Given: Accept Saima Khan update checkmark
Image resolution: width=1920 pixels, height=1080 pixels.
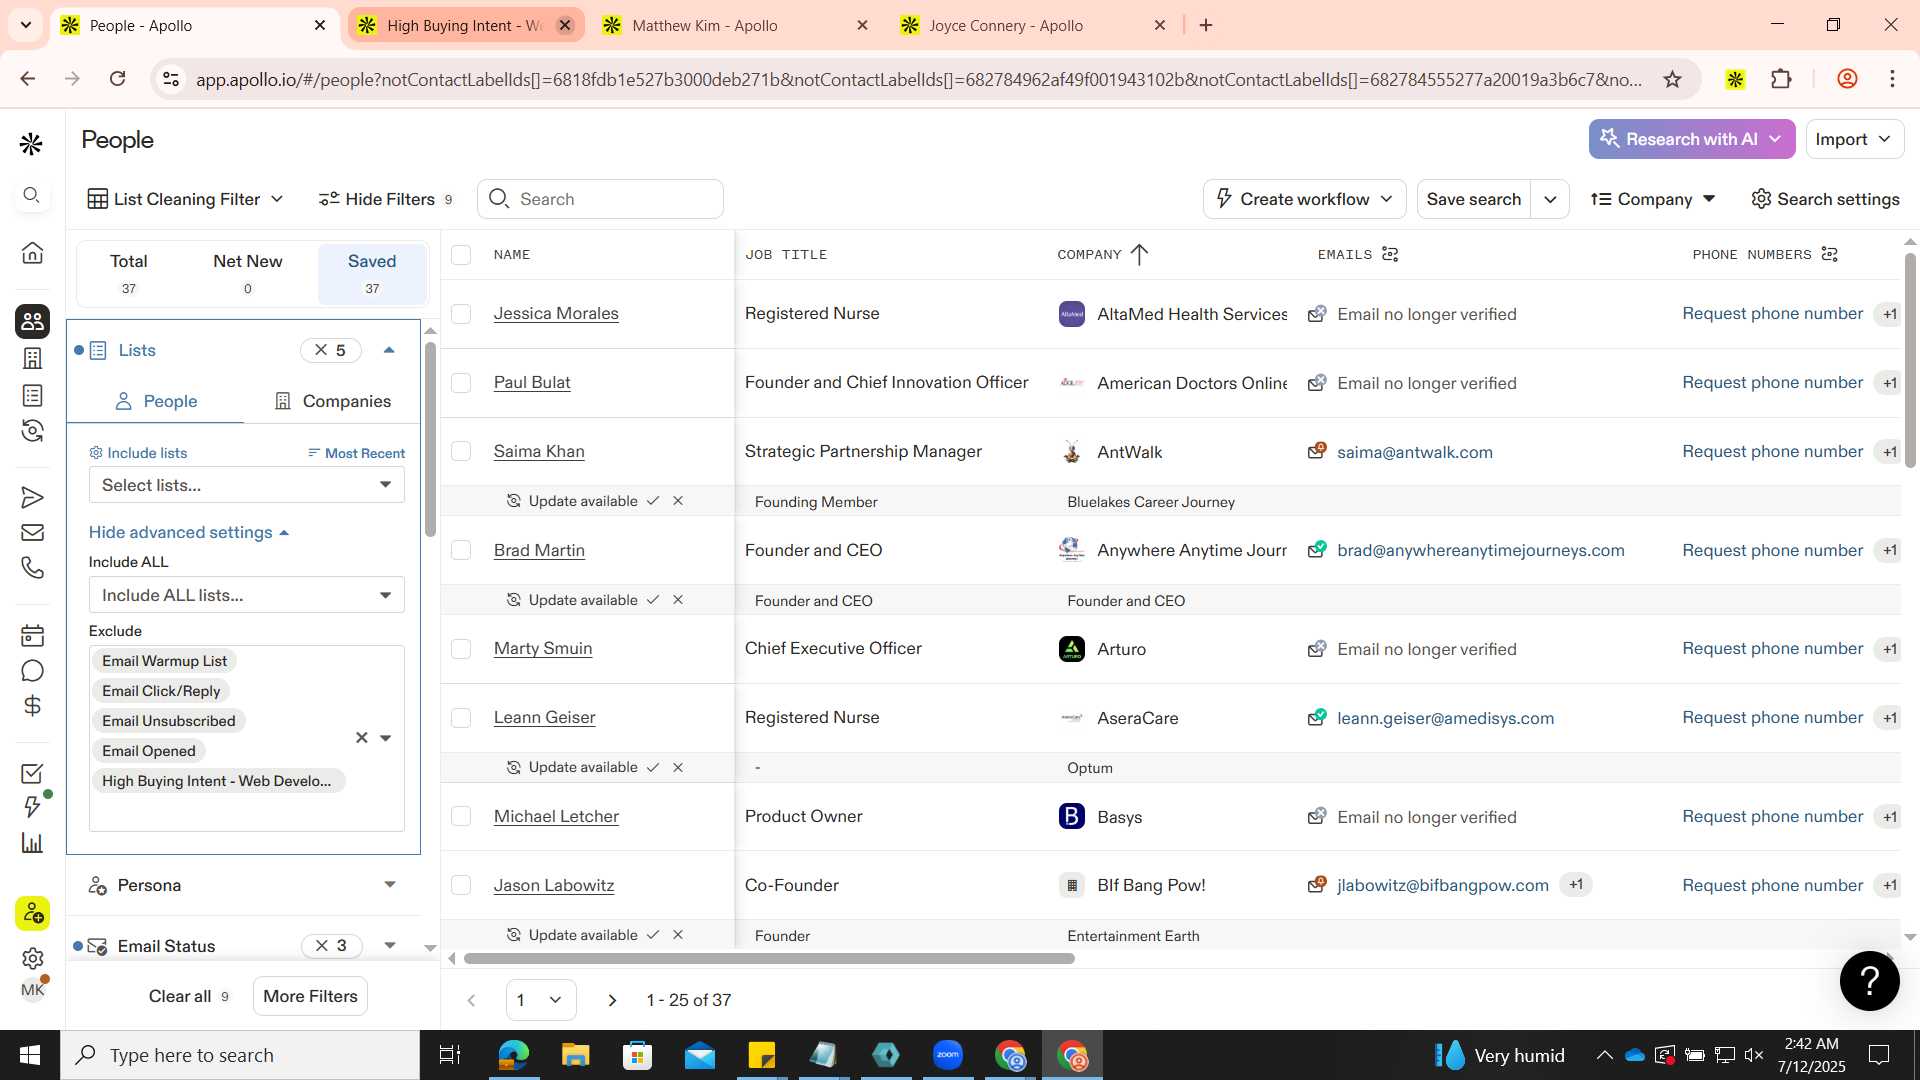Looking at the screenshot, I should 653,501.
